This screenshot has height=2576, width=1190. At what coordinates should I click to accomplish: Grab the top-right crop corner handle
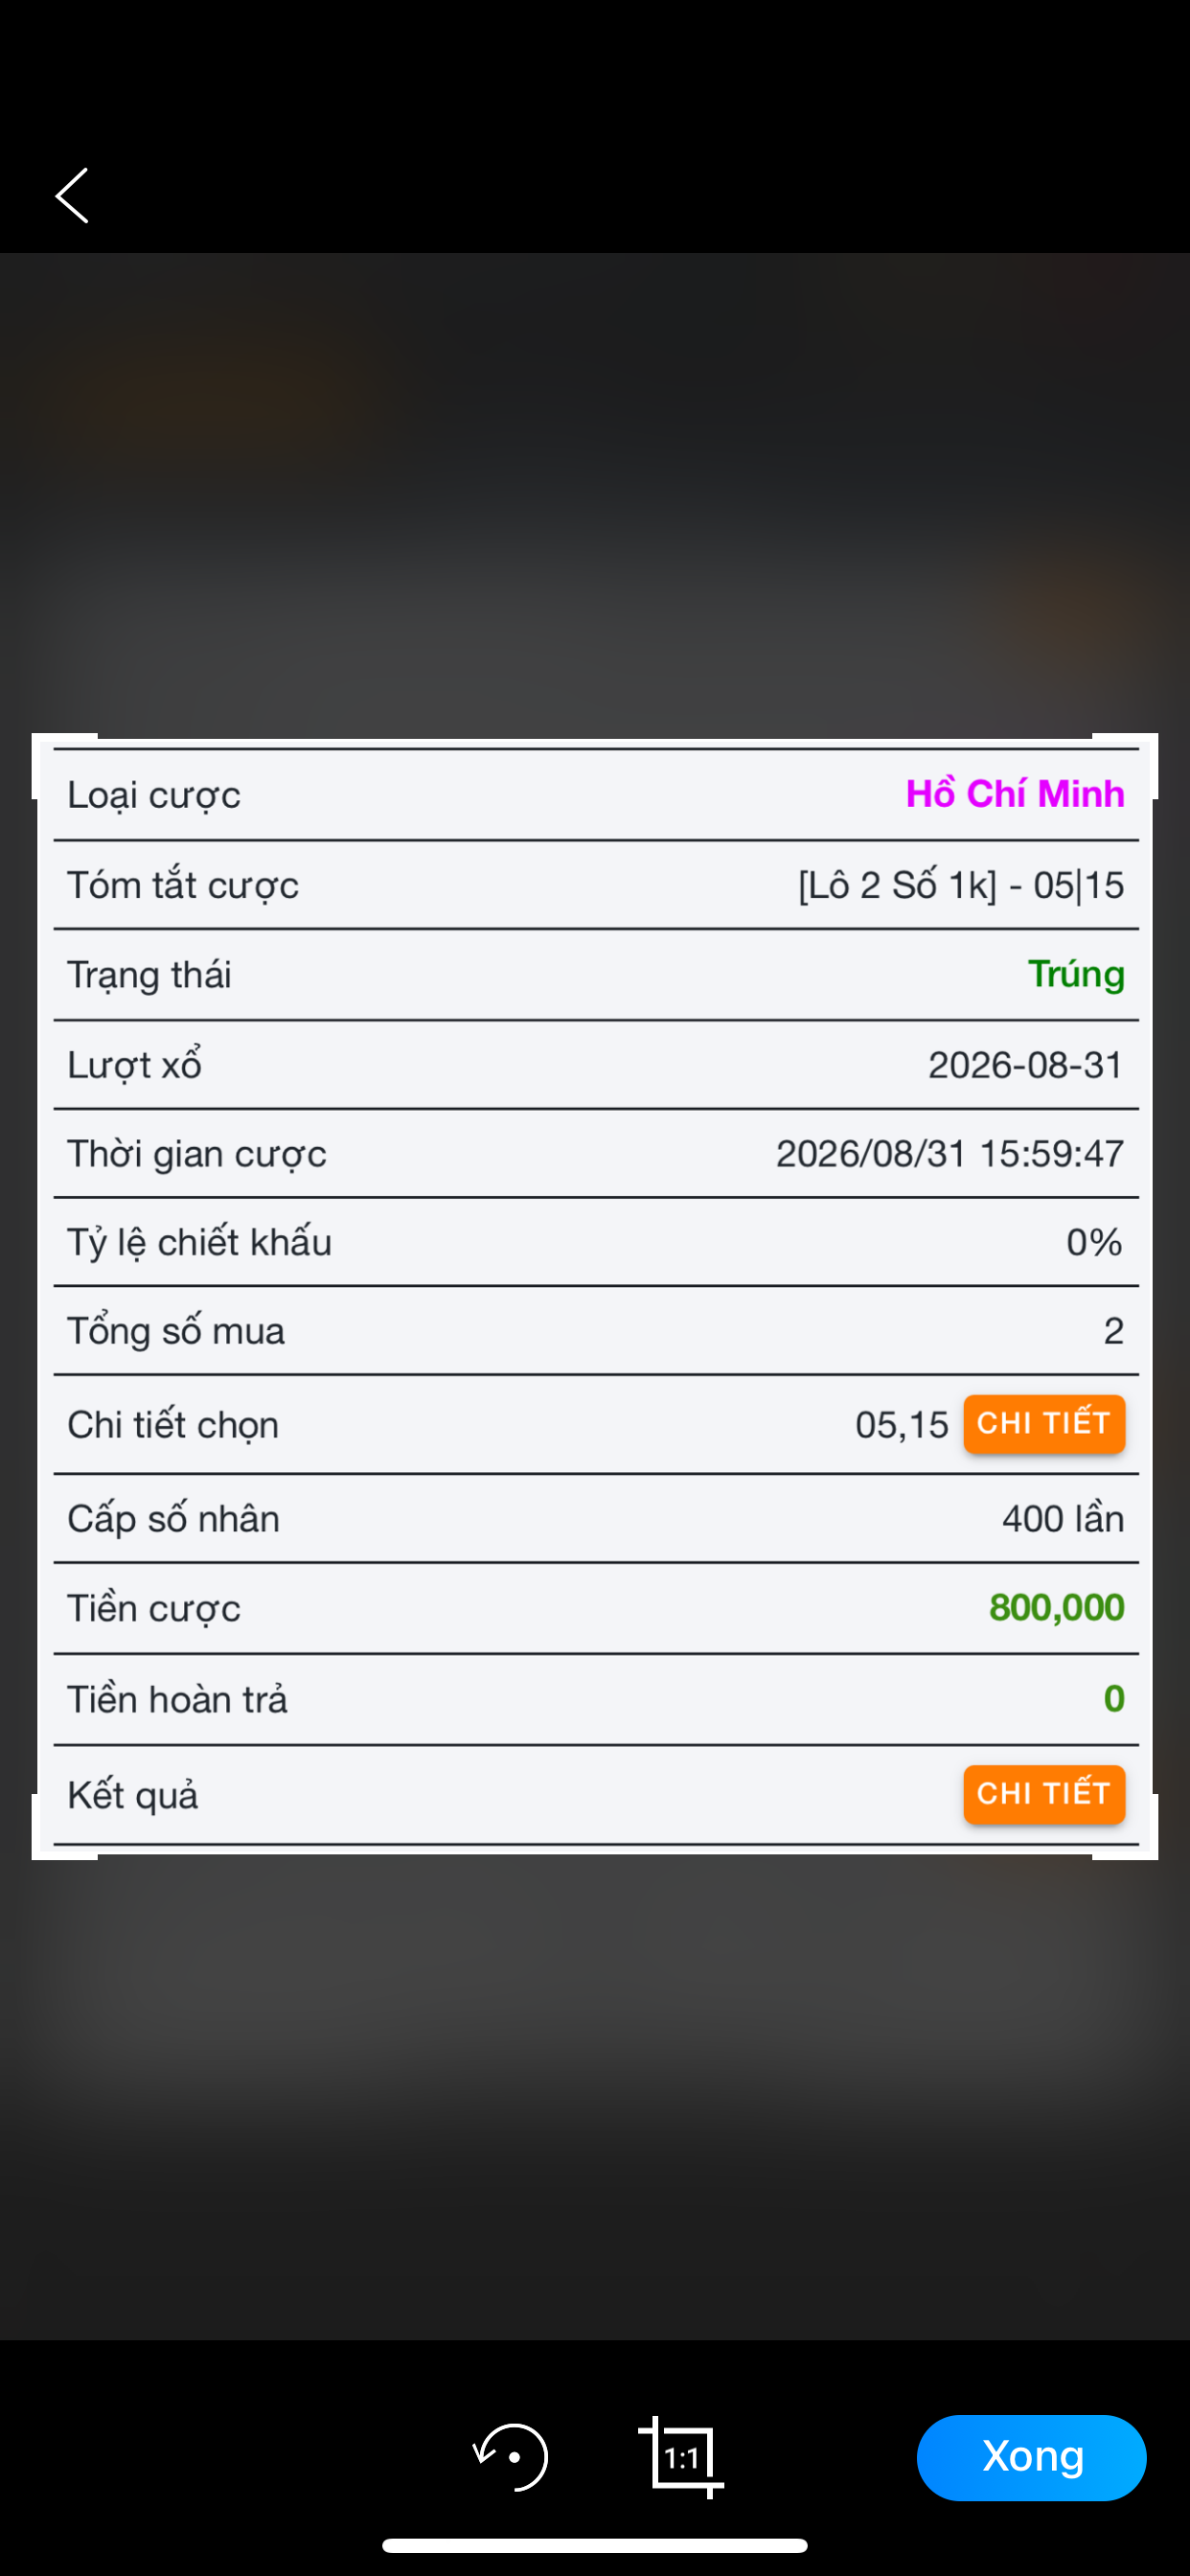click(1126, 766)
